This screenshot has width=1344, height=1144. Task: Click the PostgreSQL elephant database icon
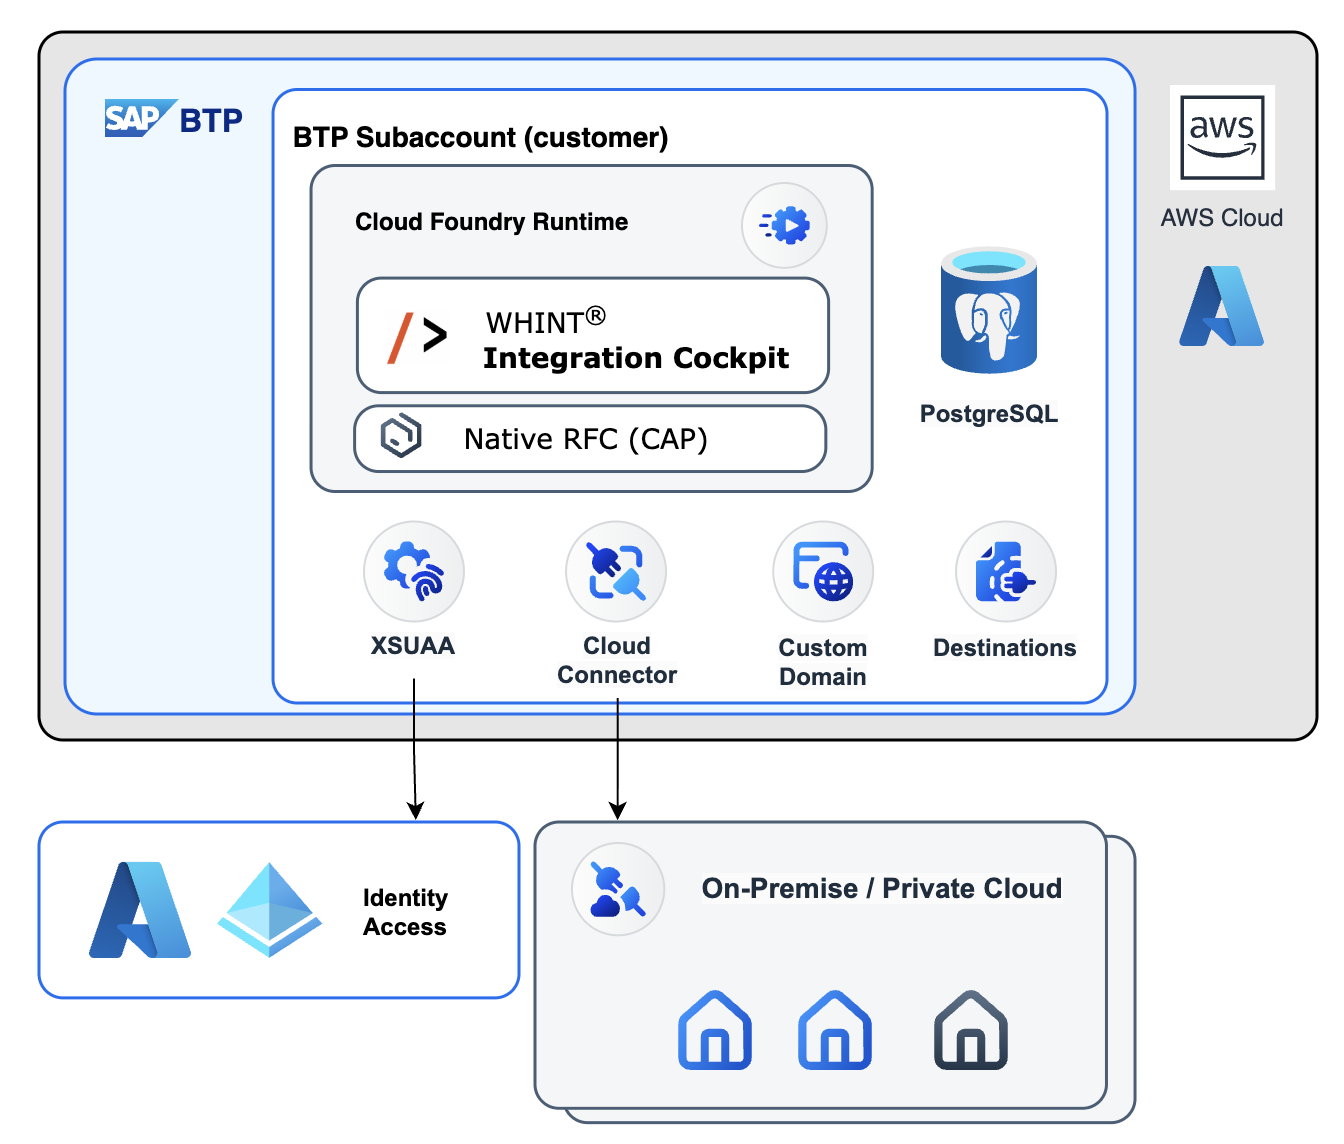pyautogui.click(x=988, y=310)
